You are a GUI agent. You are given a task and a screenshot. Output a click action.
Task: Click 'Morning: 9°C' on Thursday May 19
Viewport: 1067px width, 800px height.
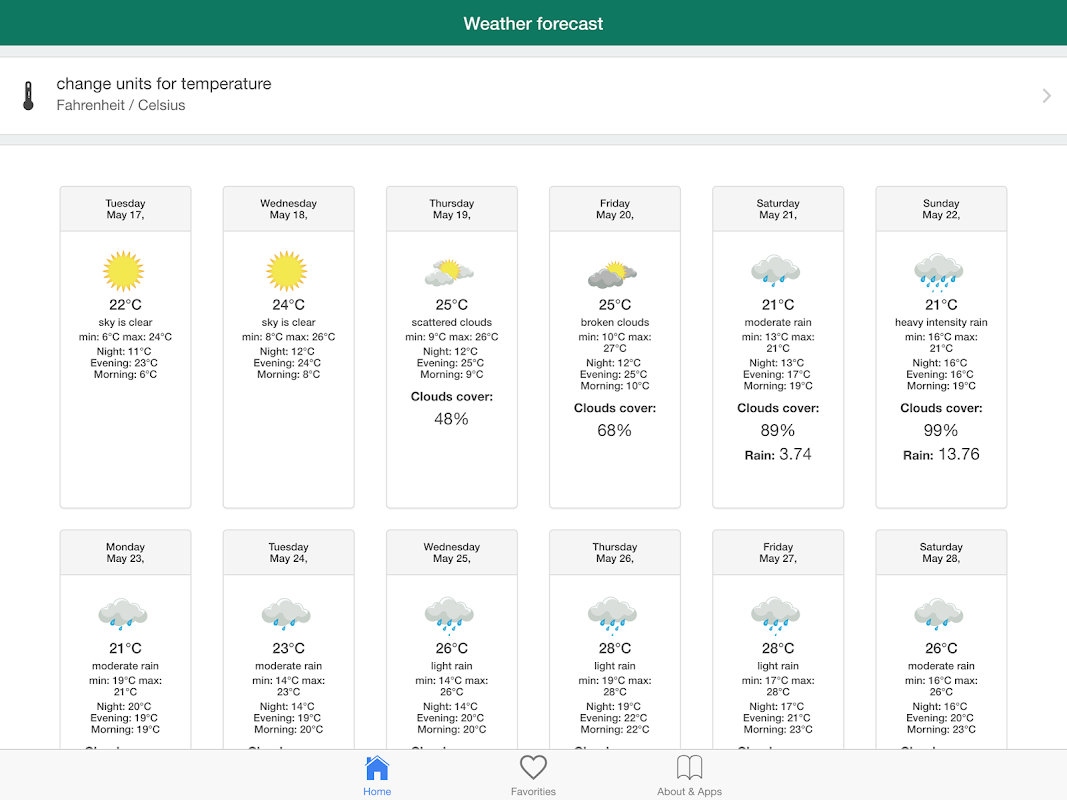452,374
